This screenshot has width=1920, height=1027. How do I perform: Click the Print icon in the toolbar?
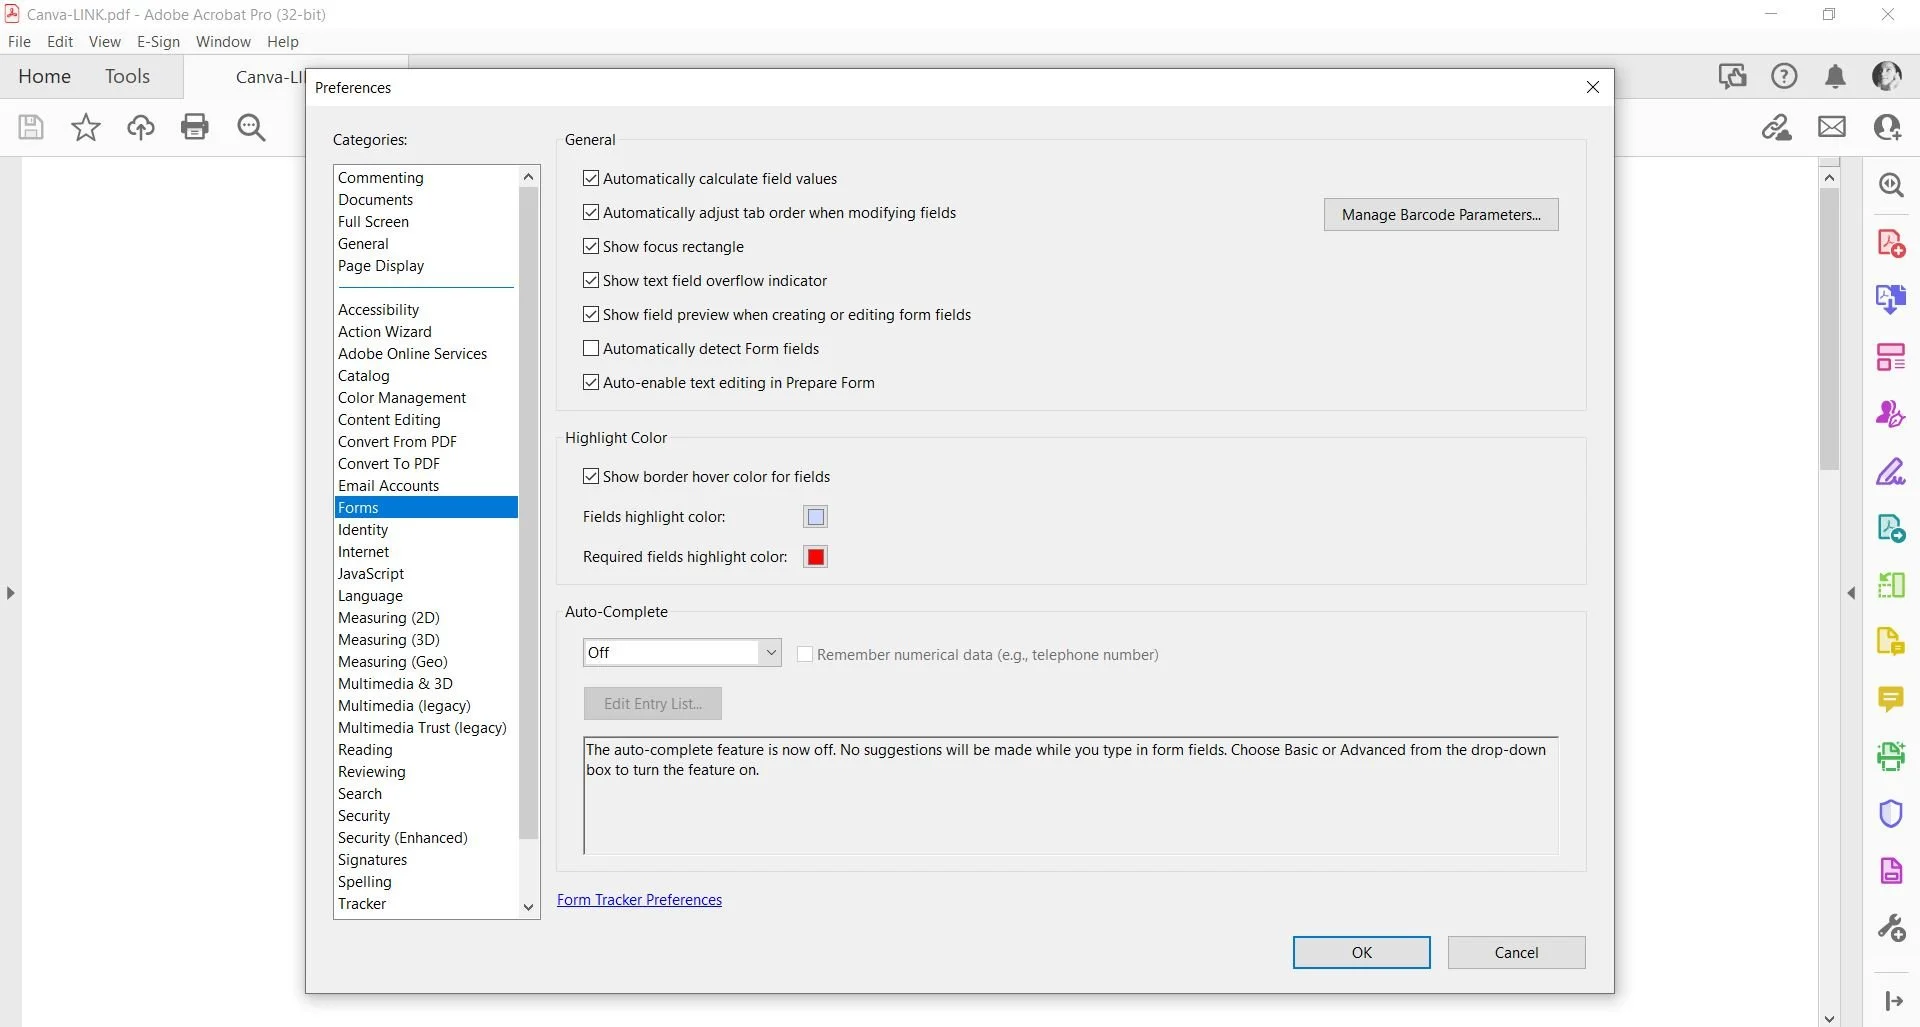point(195,127)
